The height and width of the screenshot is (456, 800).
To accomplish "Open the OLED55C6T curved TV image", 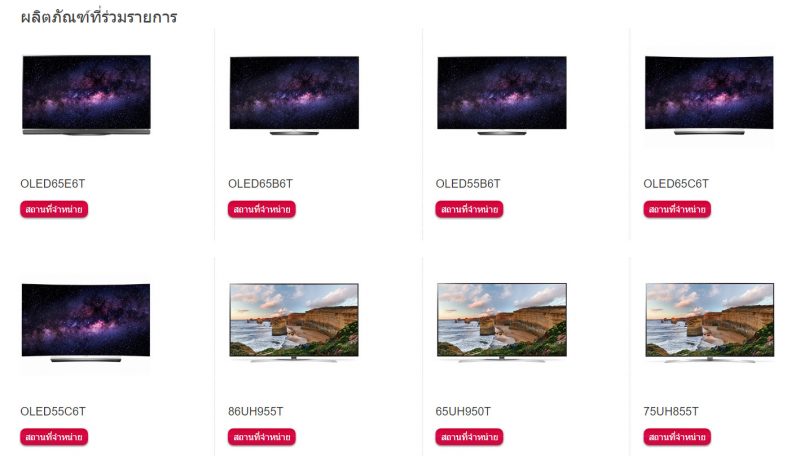I will coord(86,322).
